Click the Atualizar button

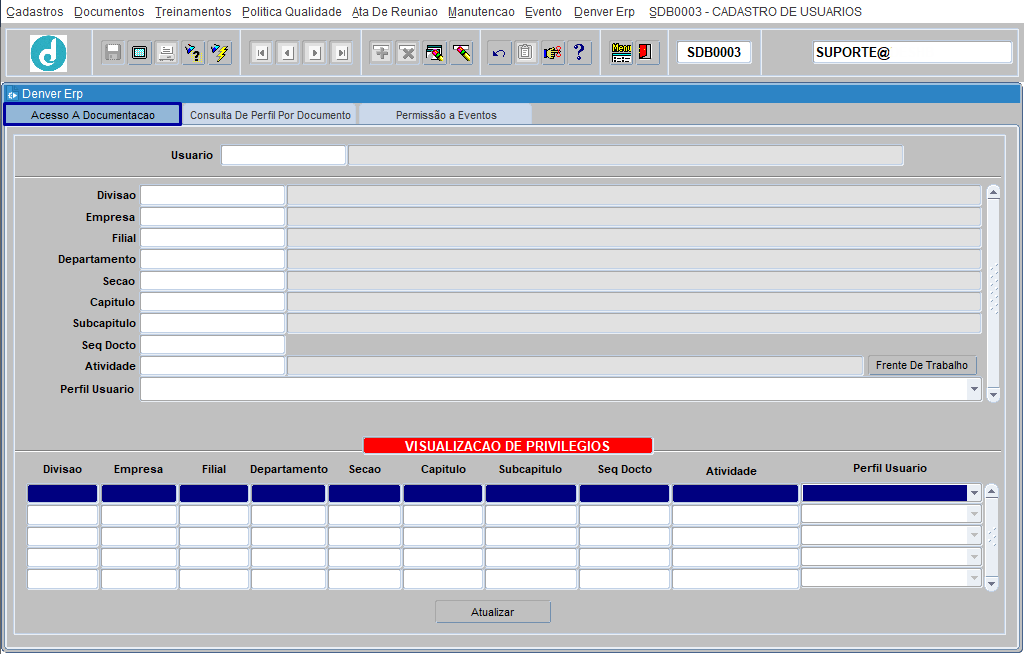pos(492,612)
